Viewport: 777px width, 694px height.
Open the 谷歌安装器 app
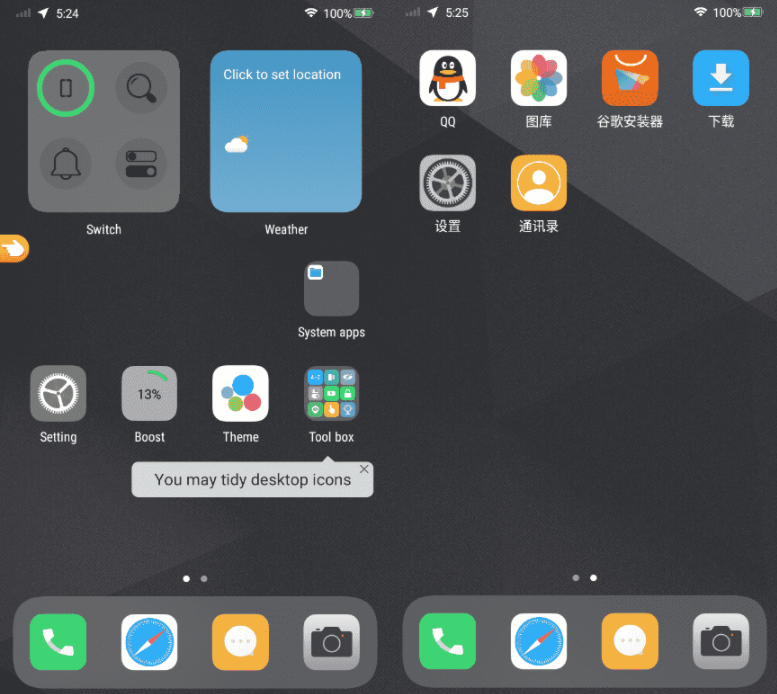[x=630, y=78]
